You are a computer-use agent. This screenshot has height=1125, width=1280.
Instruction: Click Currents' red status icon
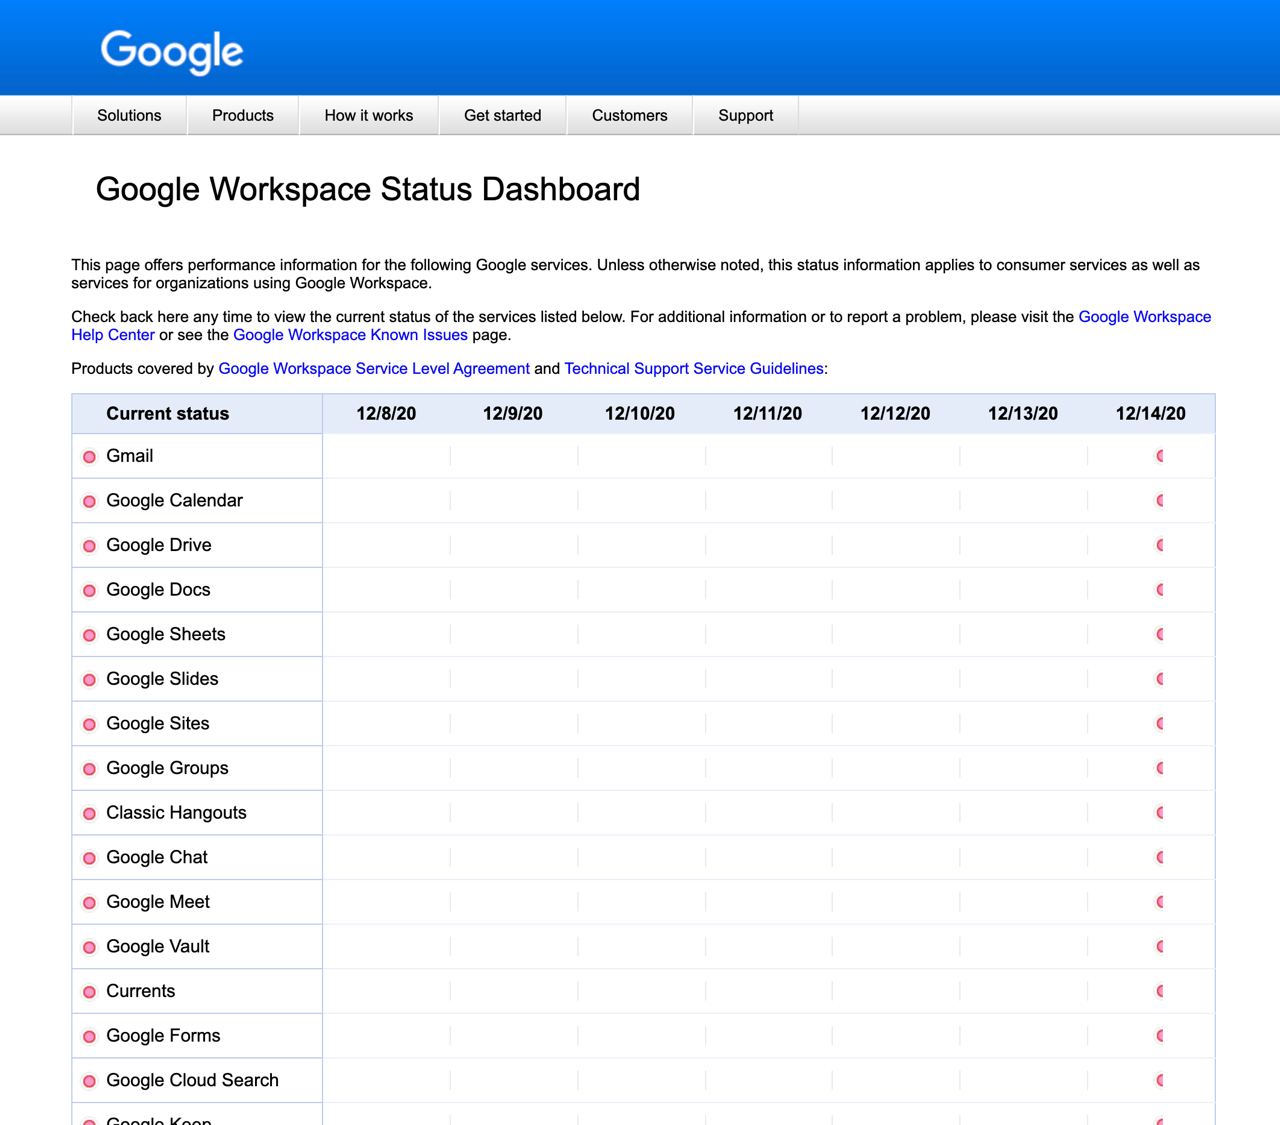coord(89,992)
